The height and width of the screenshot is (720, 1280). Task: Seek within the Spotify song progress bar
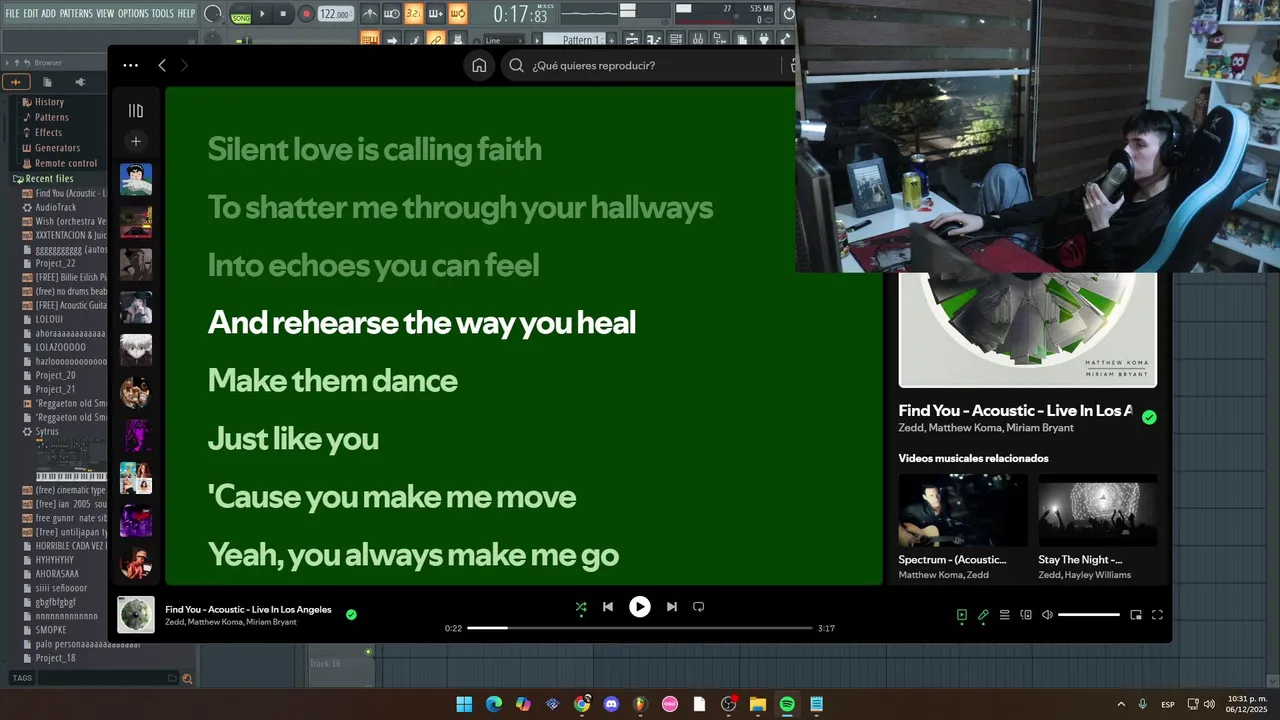tap(640, 628)
